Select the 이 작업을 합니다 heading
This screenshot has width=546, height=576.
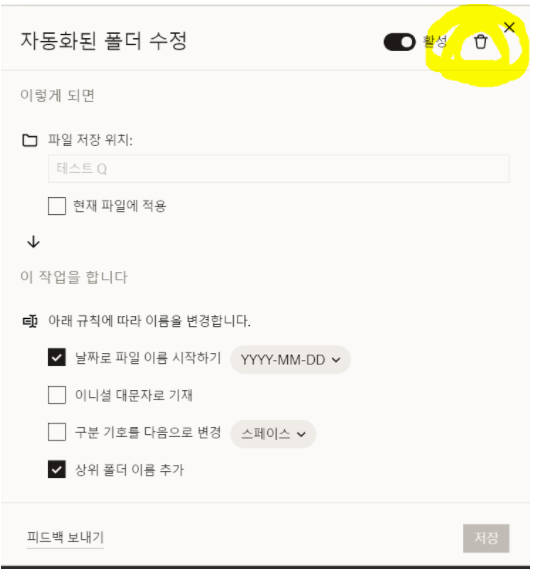74,277
